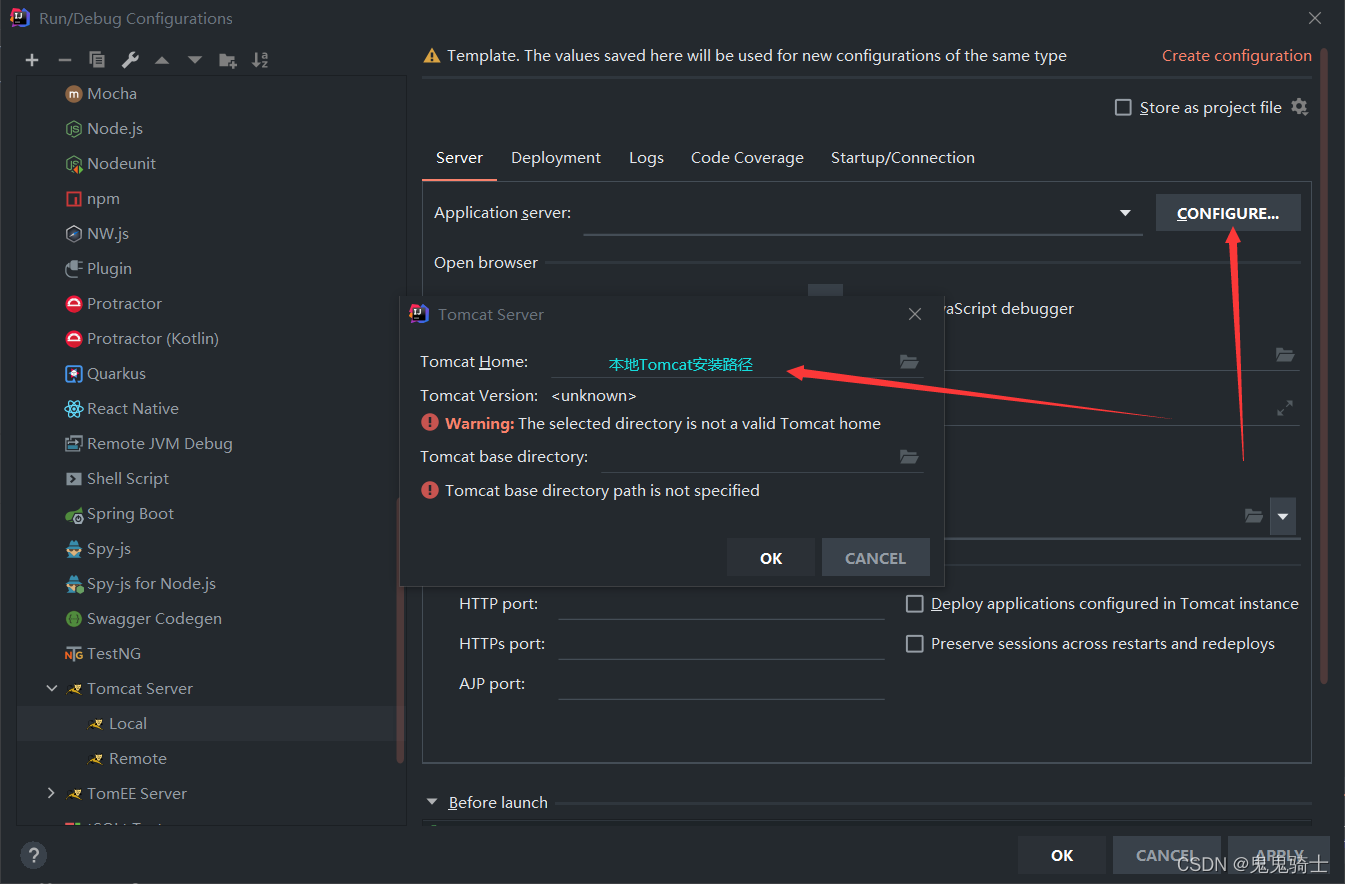The image size is (1345, 884).
Task: Add new configuration with plus icon
Action: [x=32, y=60]
